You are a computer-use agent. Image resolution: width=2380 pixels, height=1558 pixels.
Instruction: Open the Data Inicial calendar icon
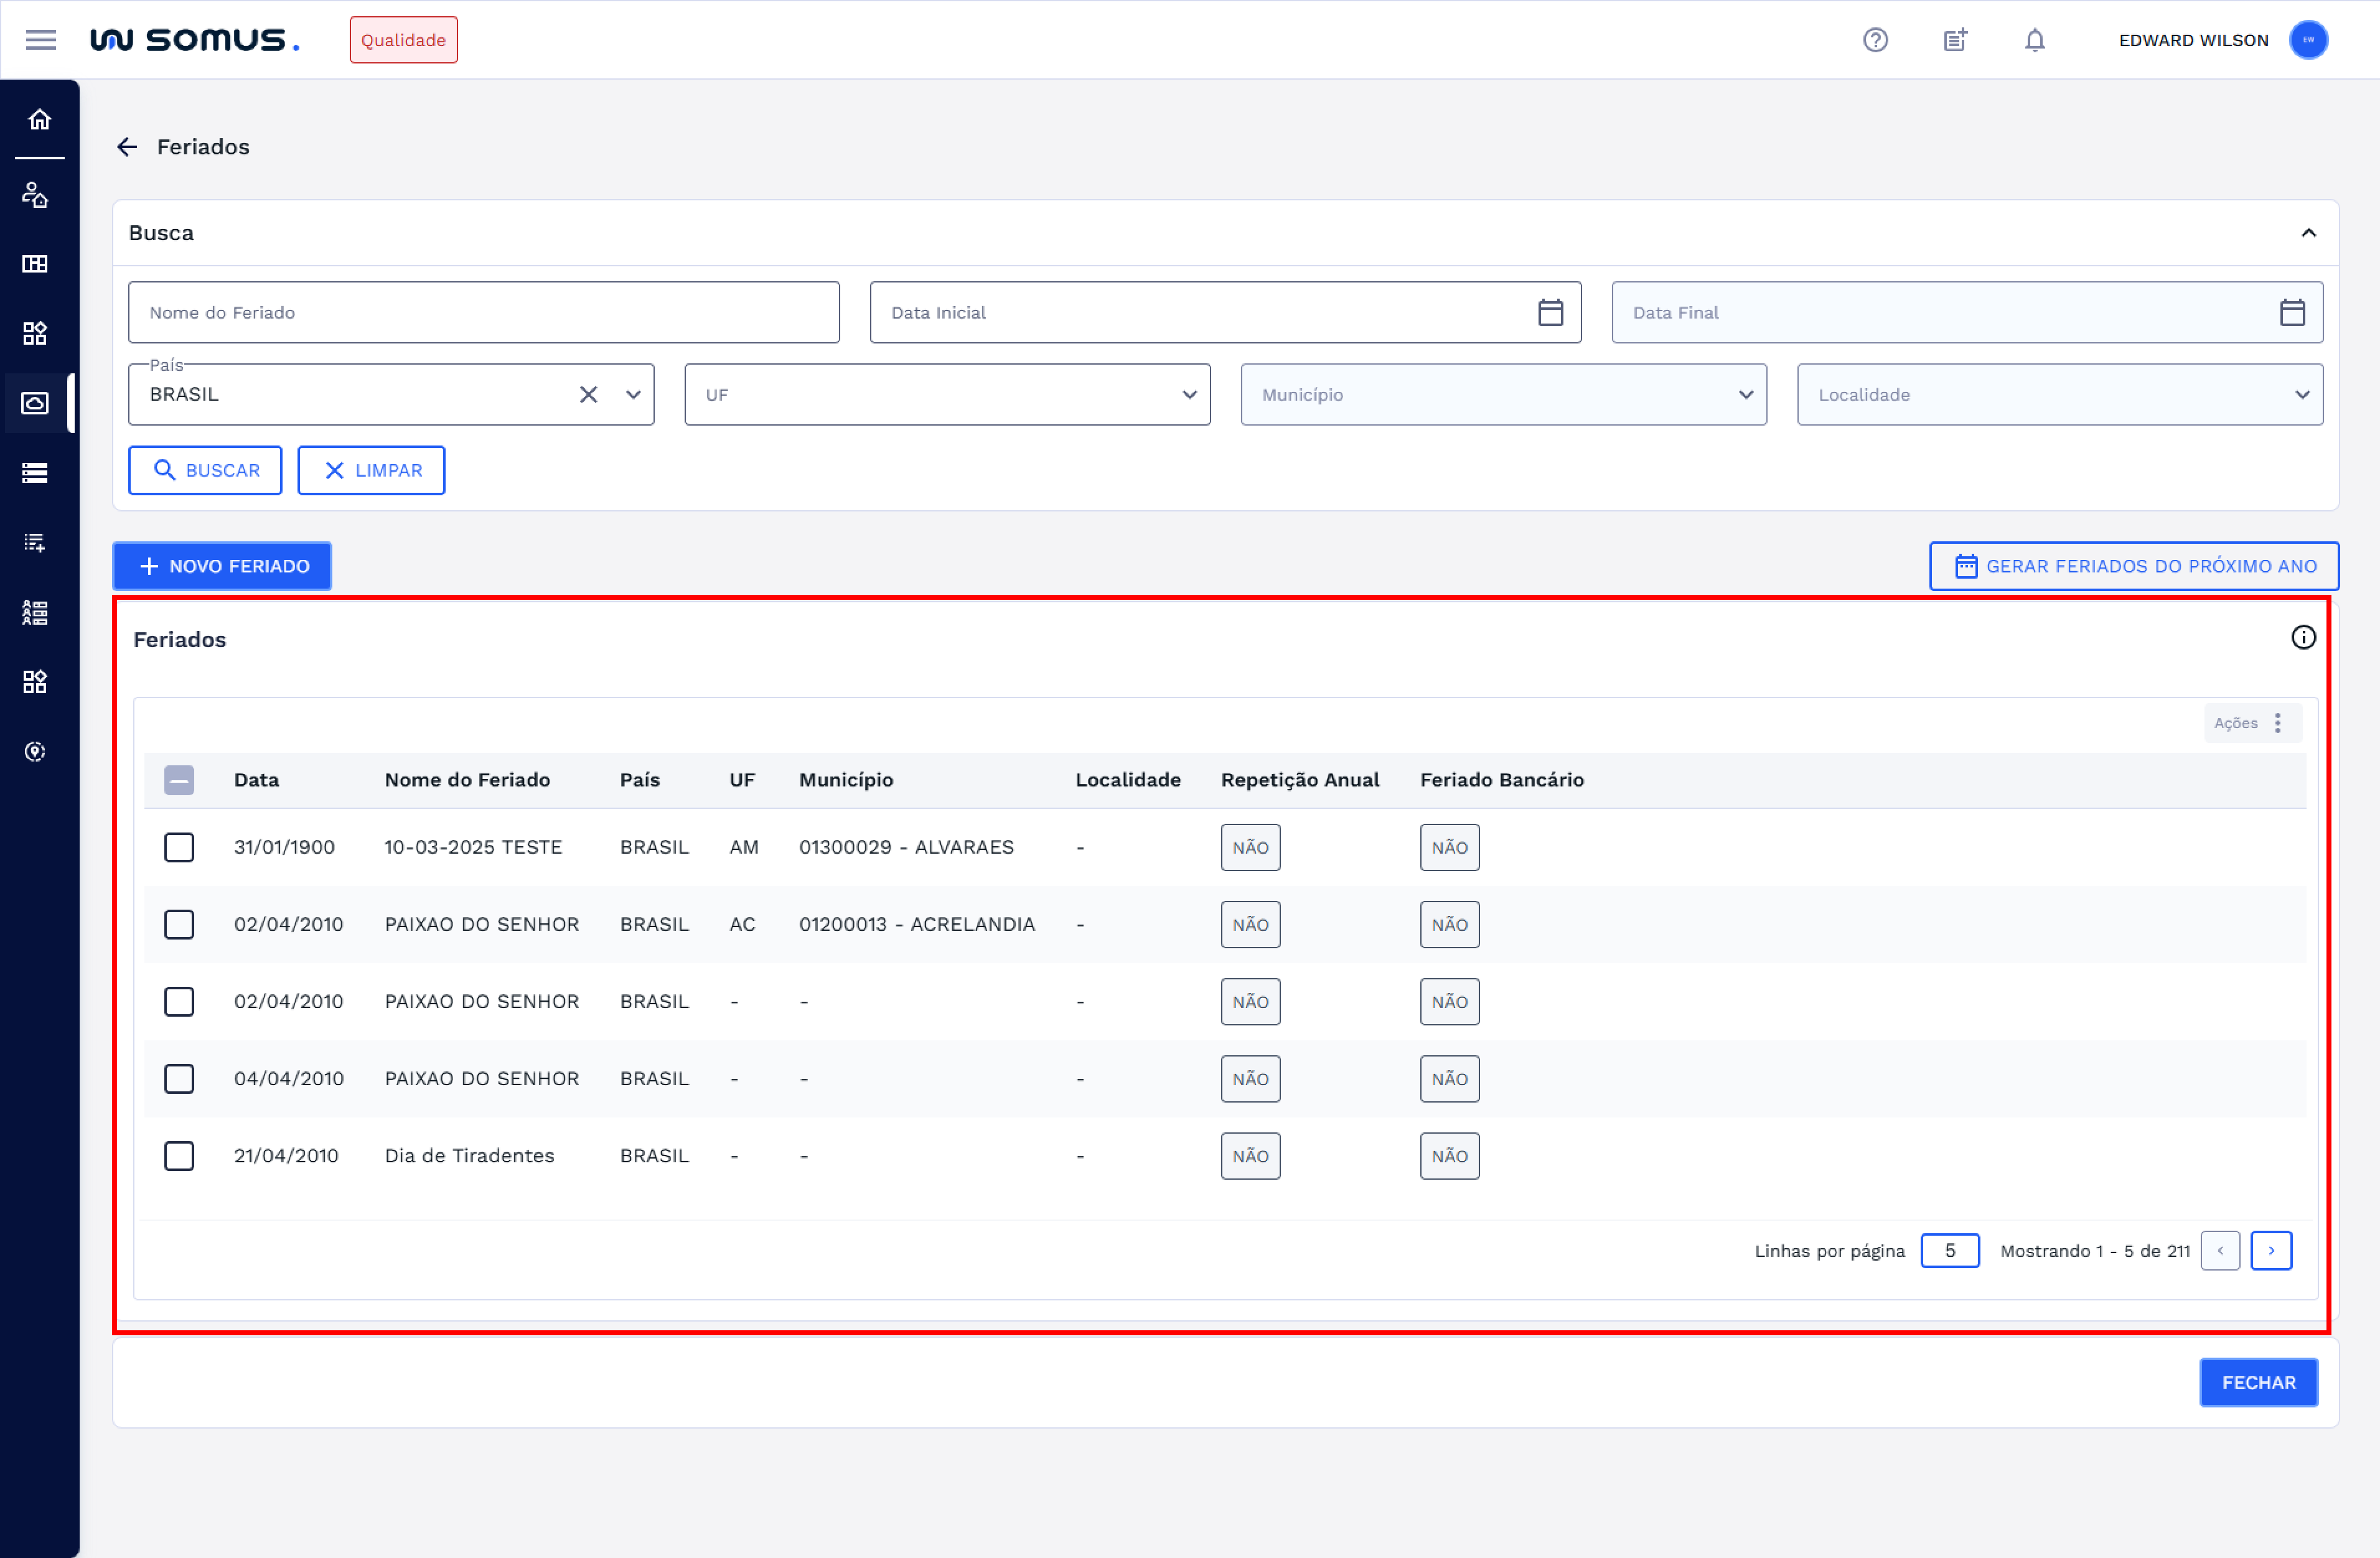(1550, 313)
